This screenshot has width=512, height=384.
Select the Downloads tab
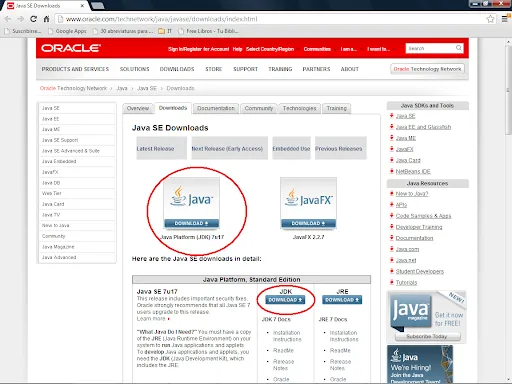click(173, 108)
